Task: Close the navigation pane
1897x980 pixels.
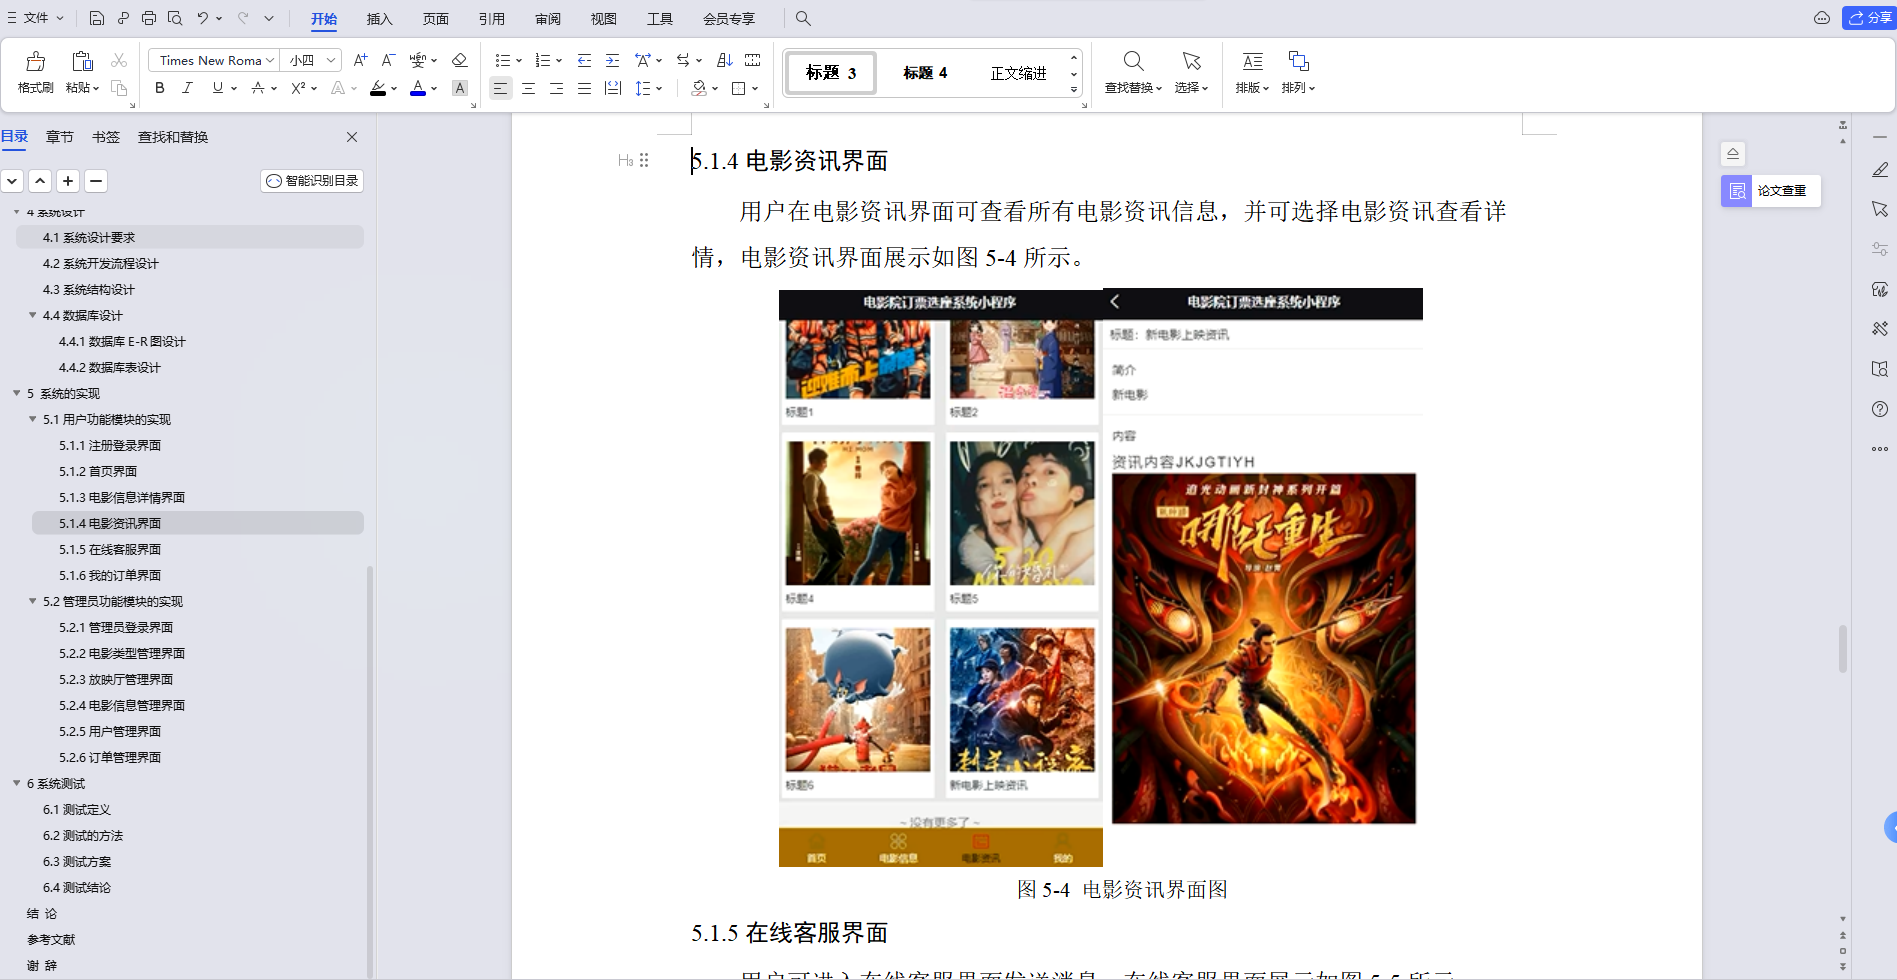Action: tap(352, 137)
